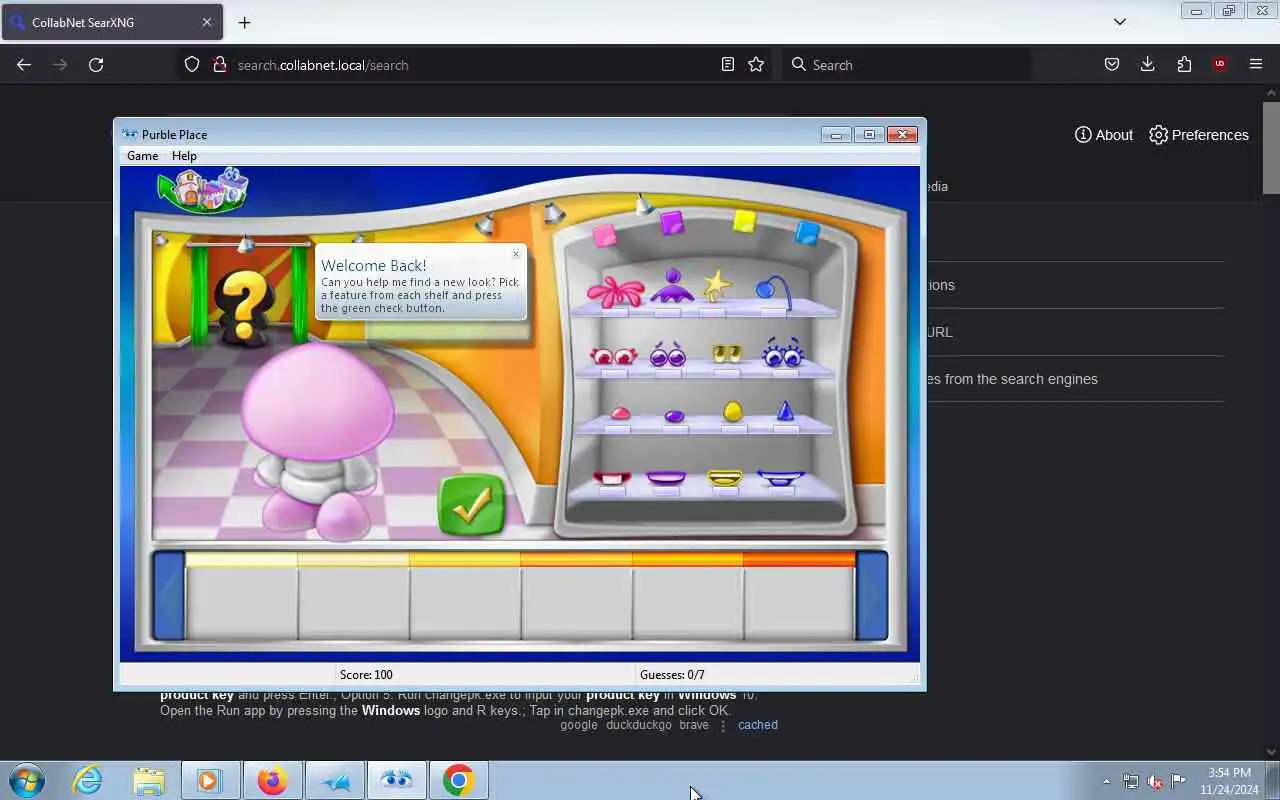Click the purple color cube
The width and height of the screenshot is (1280, 800).
672,222
